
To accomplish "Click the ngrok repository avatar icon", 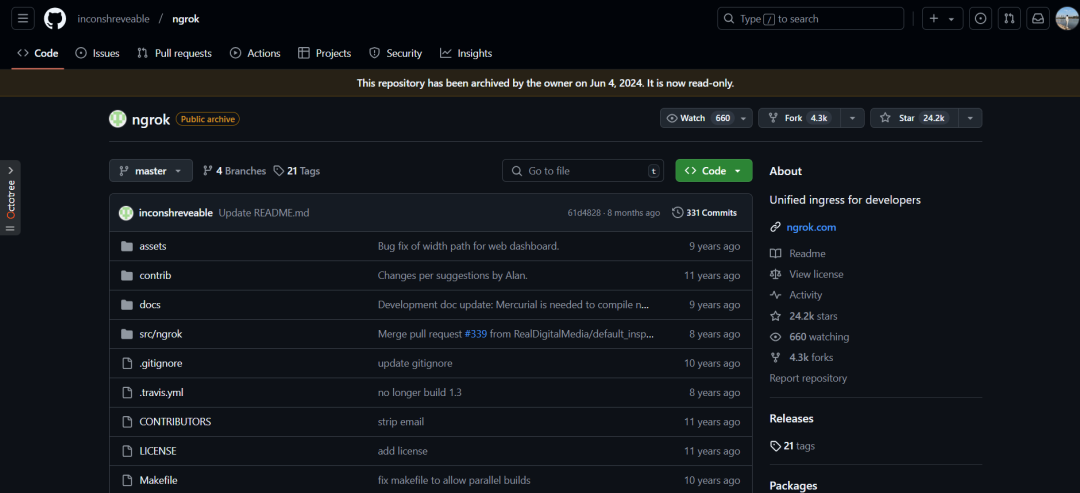I will (x=118, y=118).
